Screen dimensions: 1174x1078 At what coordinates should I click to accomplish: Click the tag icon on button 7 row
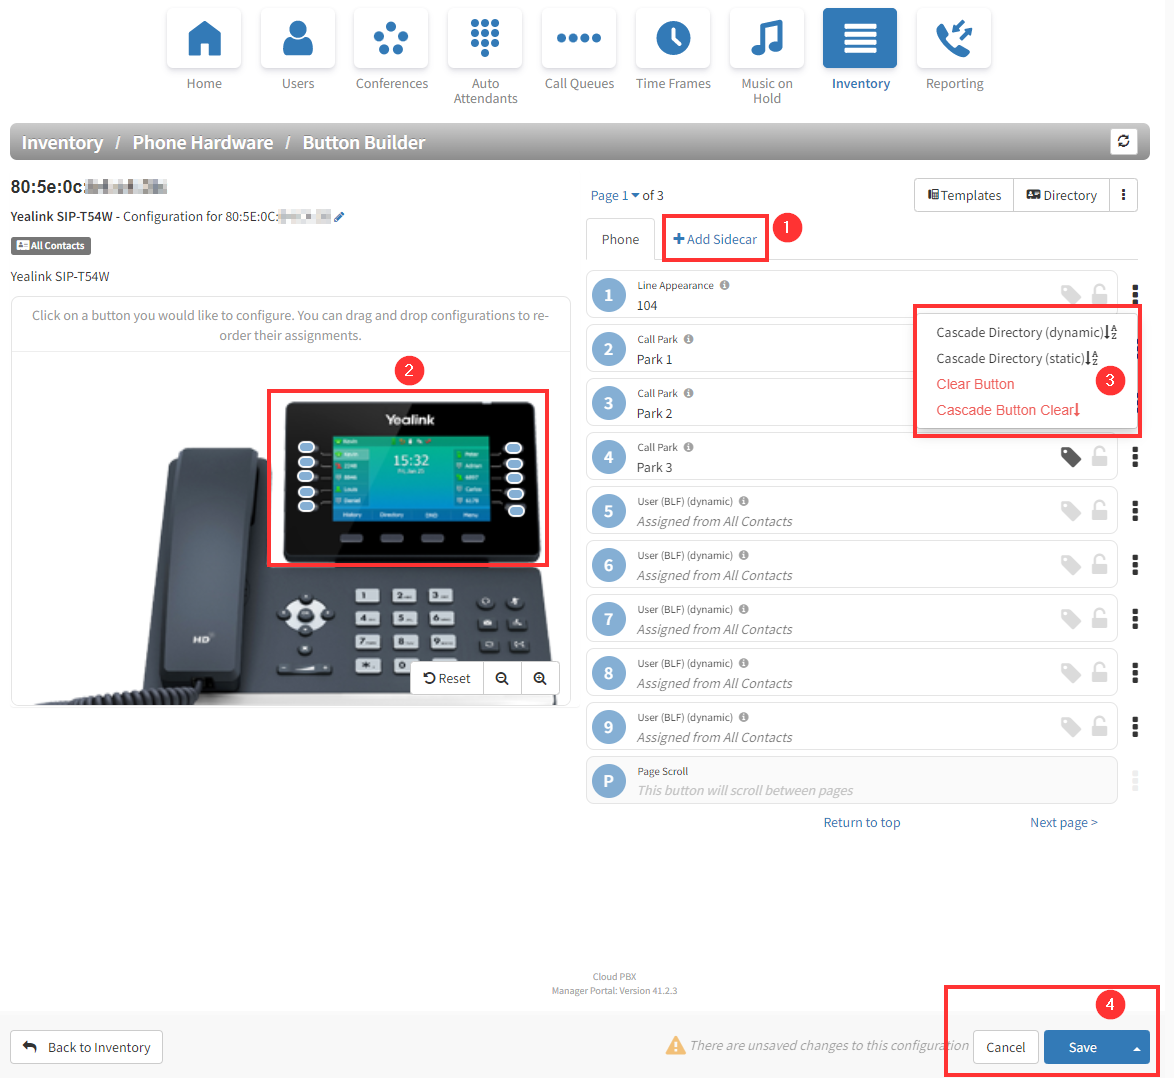tap(1071, 618)
